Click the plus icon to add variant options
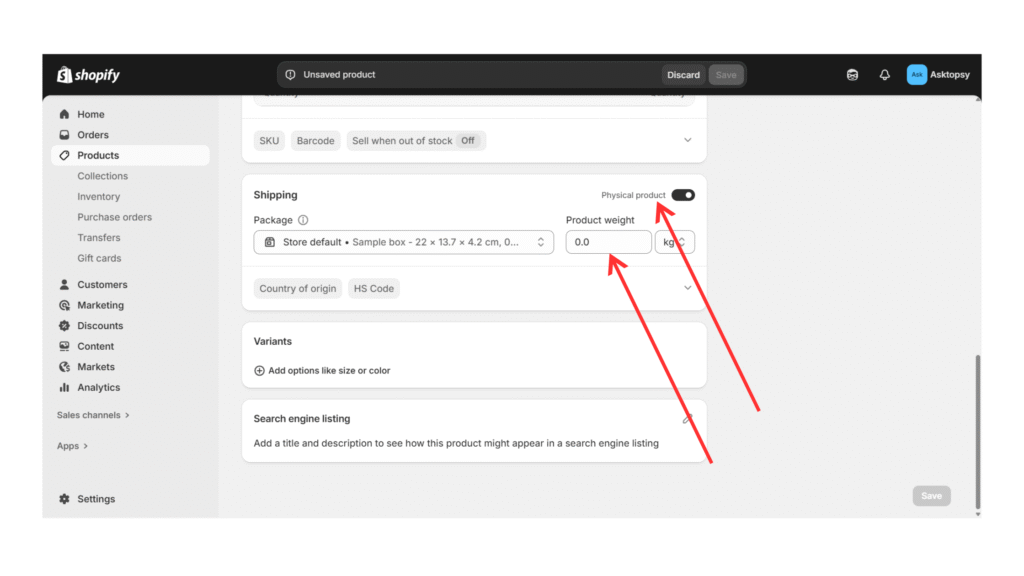This screenshot has width=1024, height=576. [x=260, y=371]
